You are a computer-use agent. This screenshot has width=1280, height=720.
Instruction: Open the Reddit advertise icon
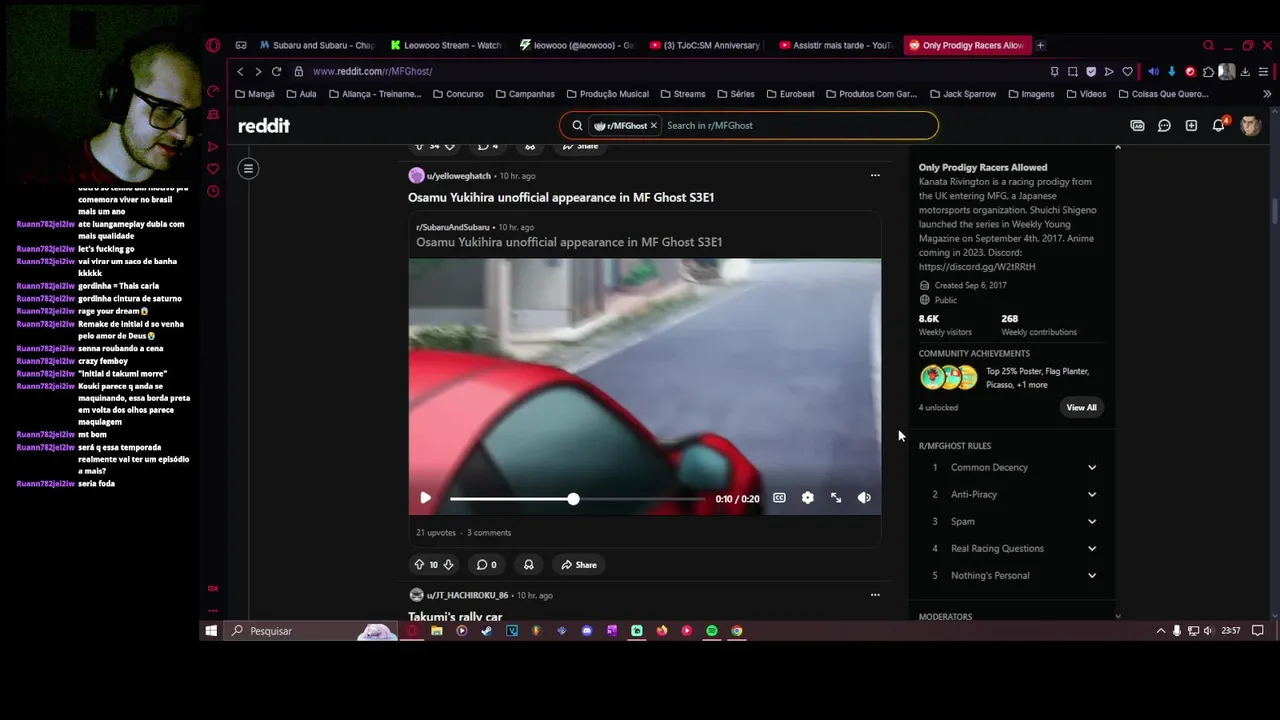click(1137, 125)
